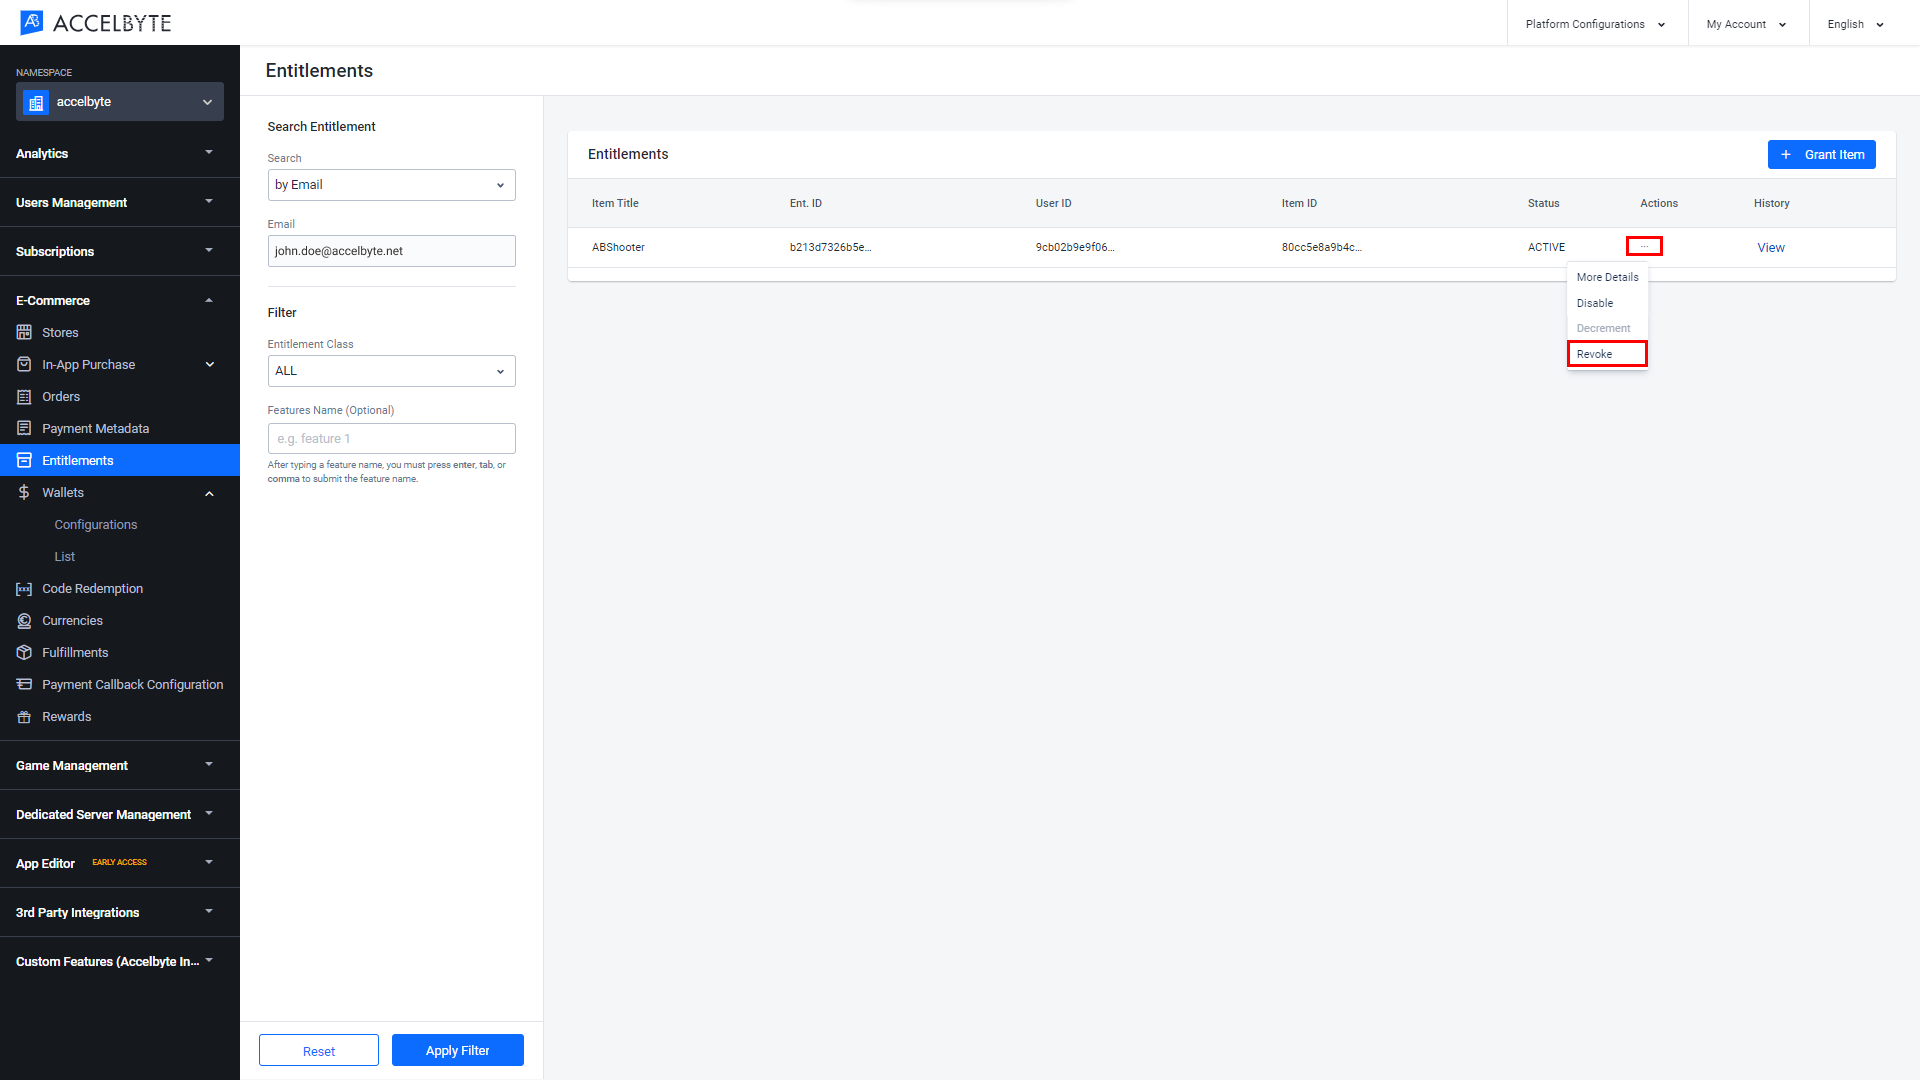Click the Rewards sidebar icon
1920x1080 pixels.
point(24,716)
